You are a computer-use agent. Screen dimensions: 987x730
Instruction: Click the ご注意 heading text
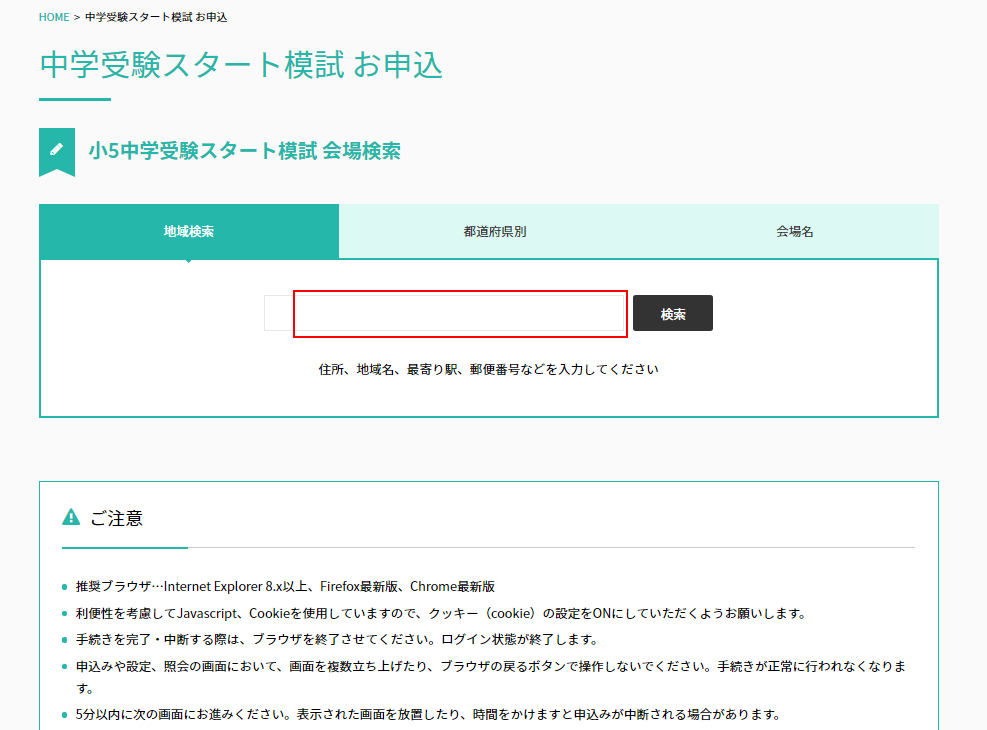116,518
